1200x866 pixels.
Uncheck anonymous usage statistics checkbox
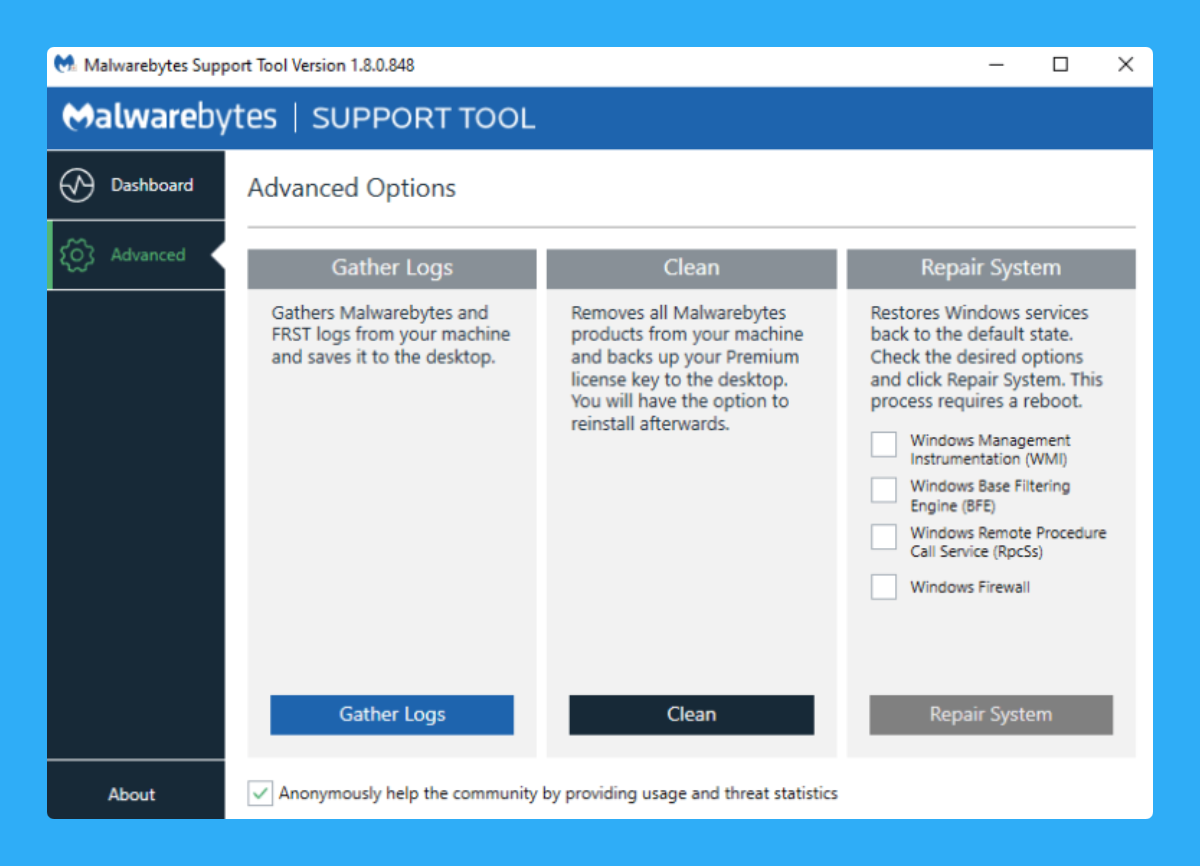(260, 793)
